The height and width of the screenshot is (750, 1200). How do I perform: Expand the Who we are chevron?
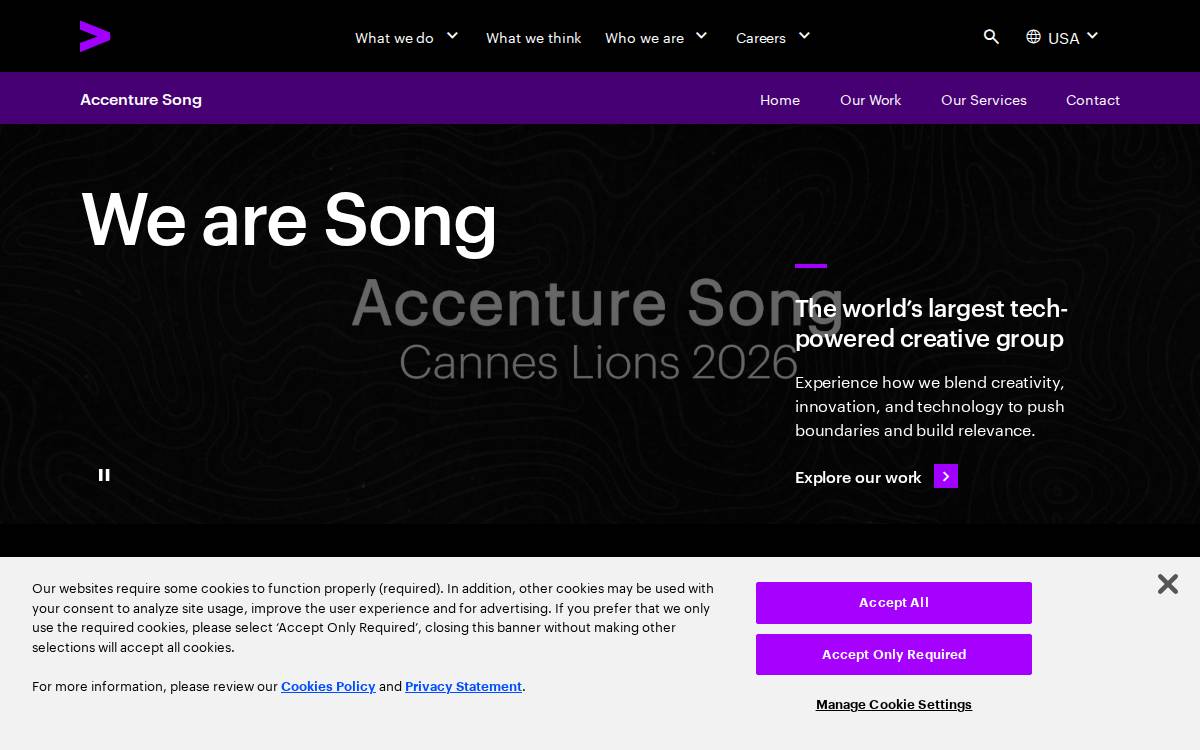701,36
